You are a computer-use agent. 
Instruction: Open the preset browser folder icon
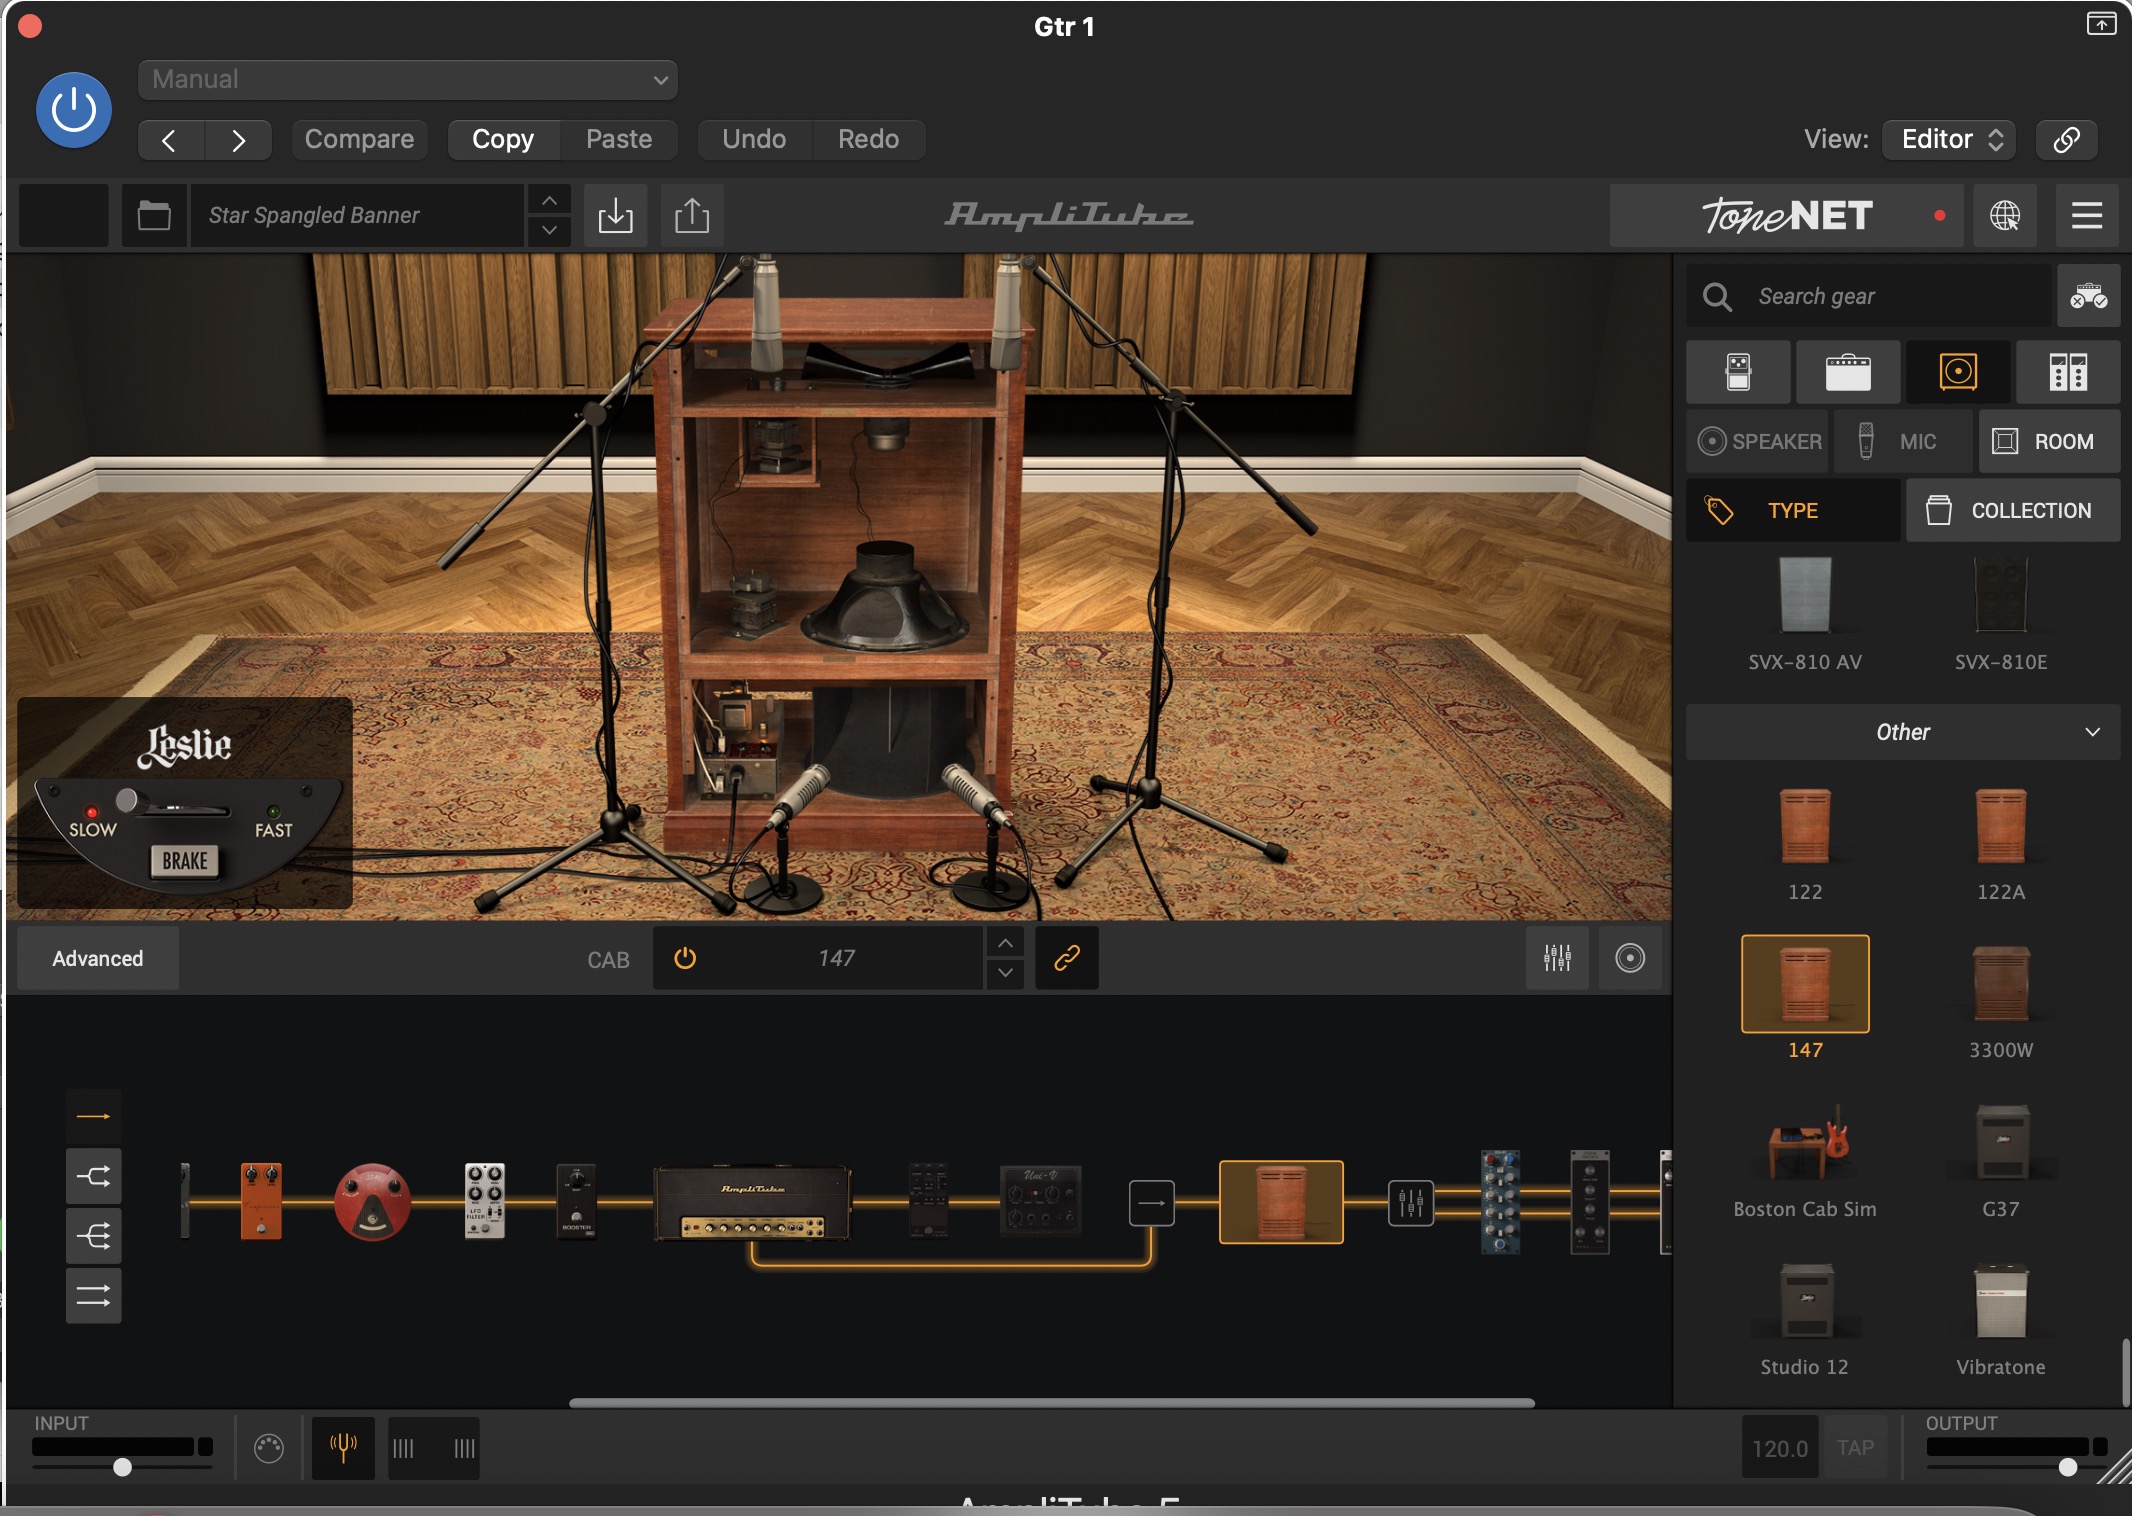154,215
